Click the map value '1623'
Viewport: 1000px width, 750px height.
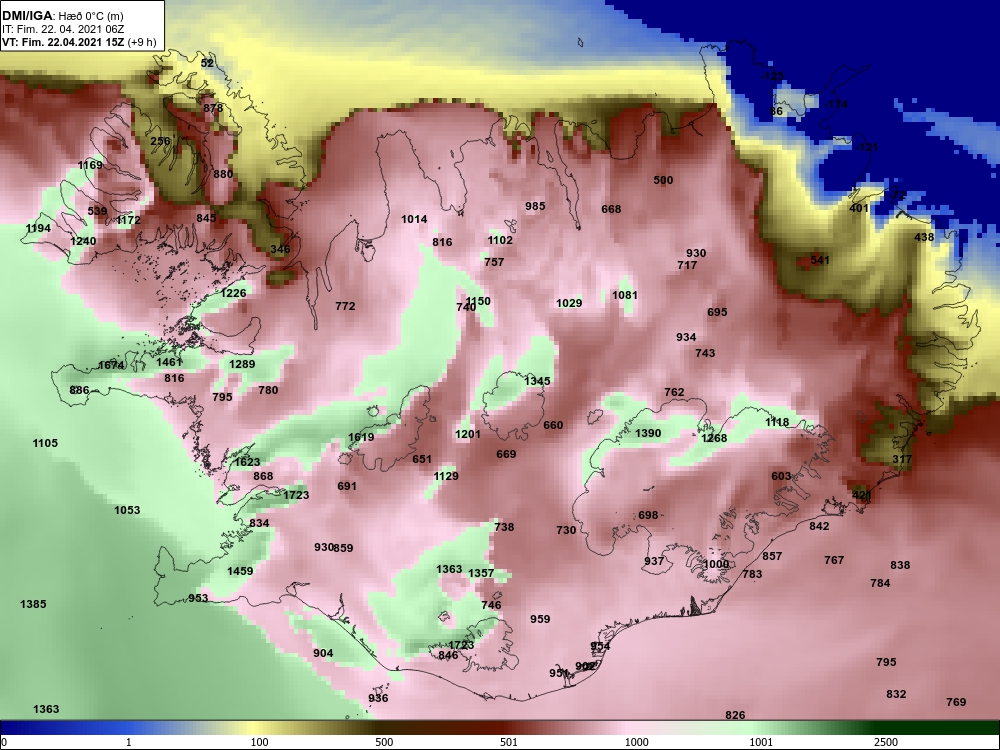tap(247, 462)
